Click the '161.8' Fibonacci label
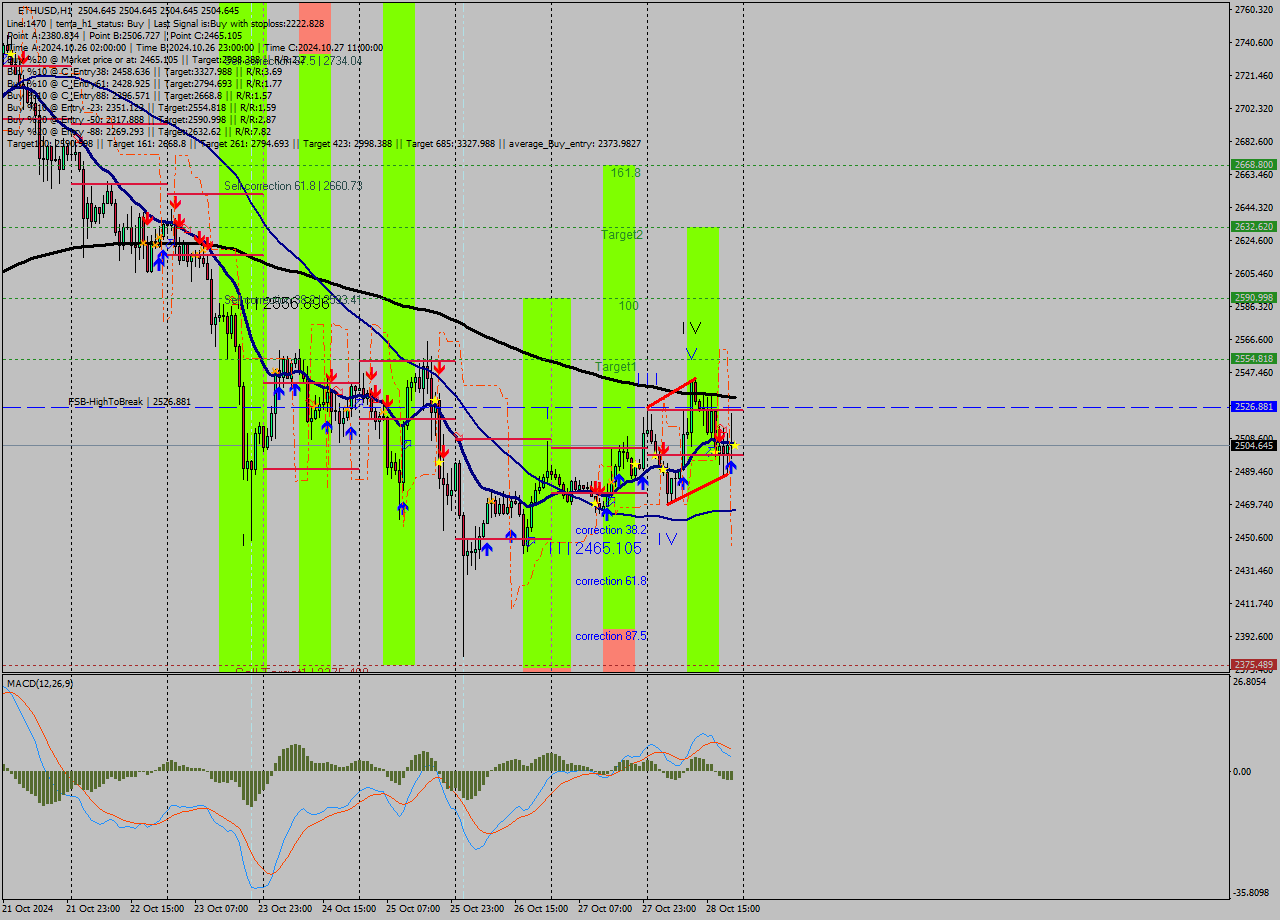 click(625, 173)
